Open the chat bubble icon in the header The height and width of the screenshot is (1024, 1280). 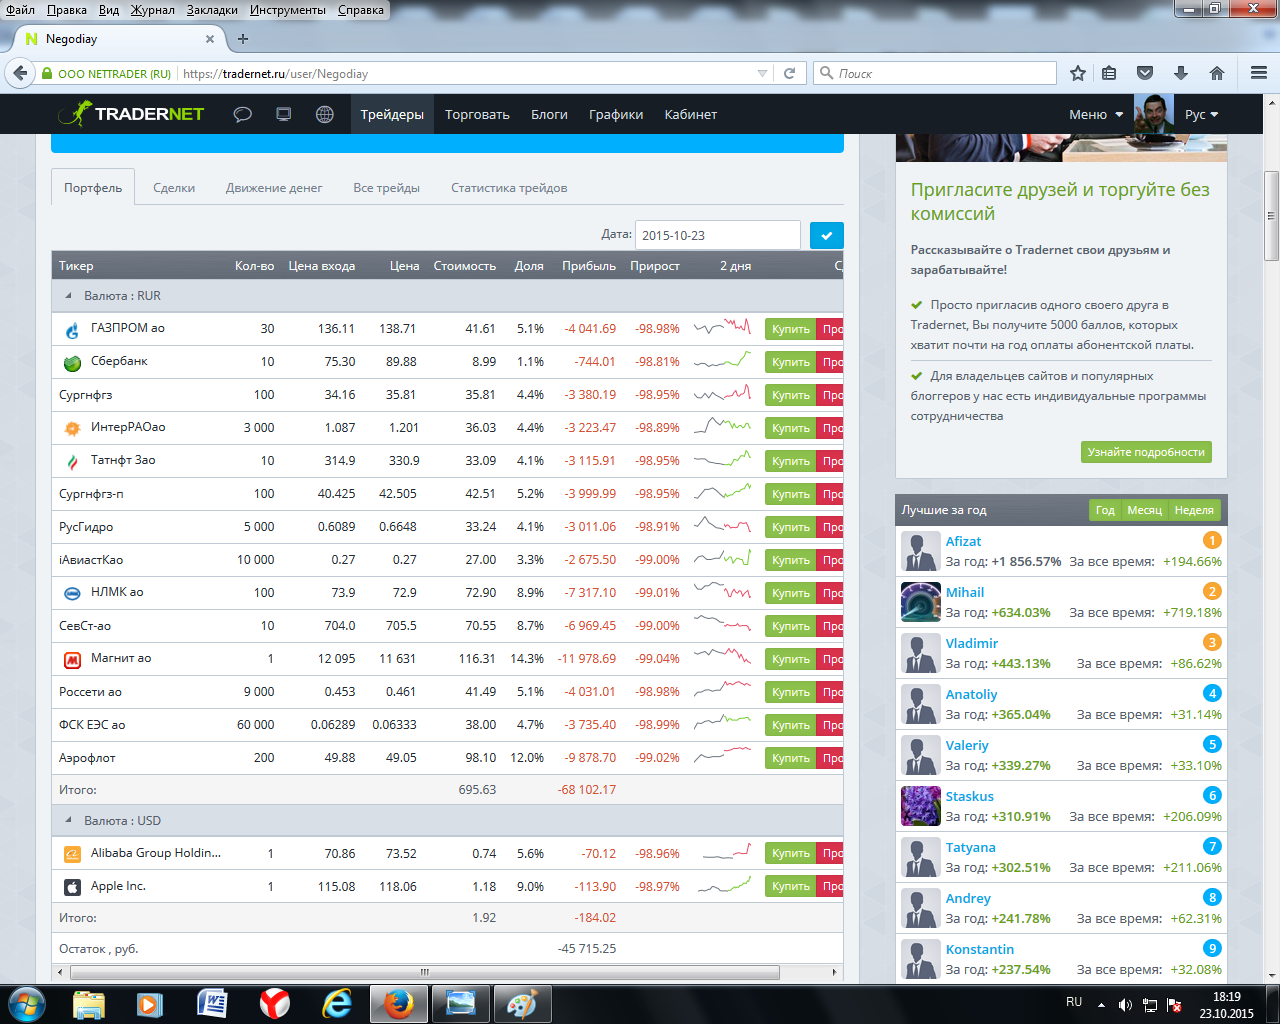[x=242, y=114]
